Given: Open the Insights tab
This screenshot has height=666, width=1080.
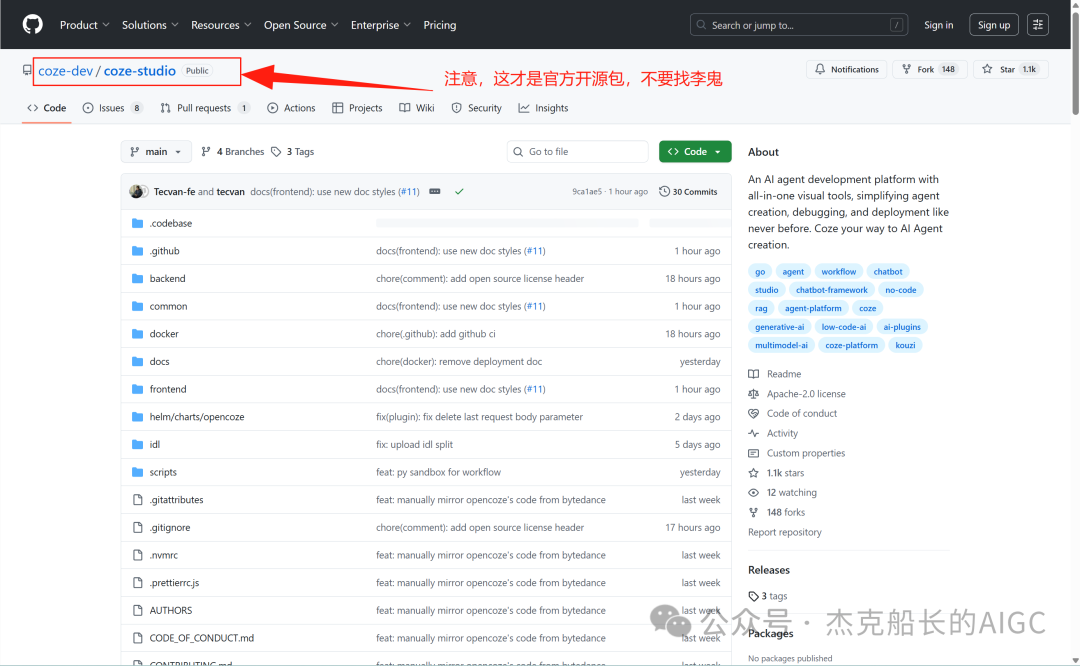Looking at the screenshot, I should 543,108.
